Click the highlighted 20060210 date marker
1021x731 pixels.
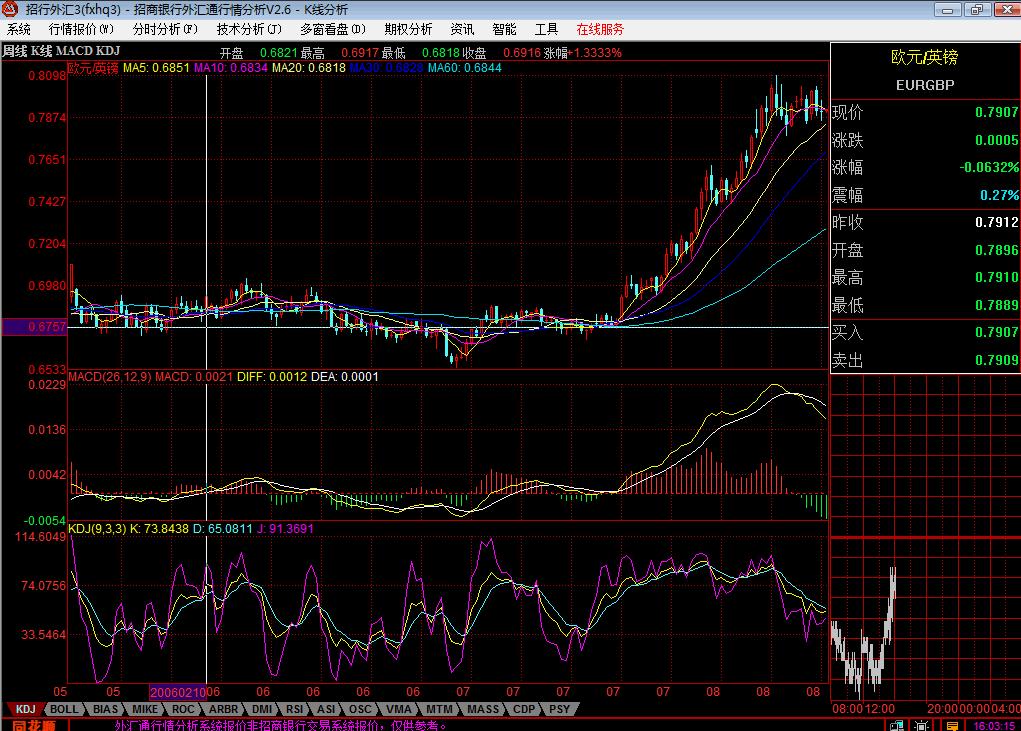pyautogui.click(x=177, y=692)
